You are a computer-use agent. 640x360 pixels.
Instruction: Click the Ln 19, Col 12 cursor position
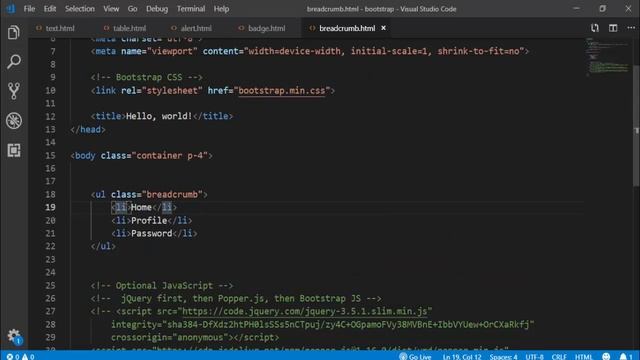click(x=462, y=356)
